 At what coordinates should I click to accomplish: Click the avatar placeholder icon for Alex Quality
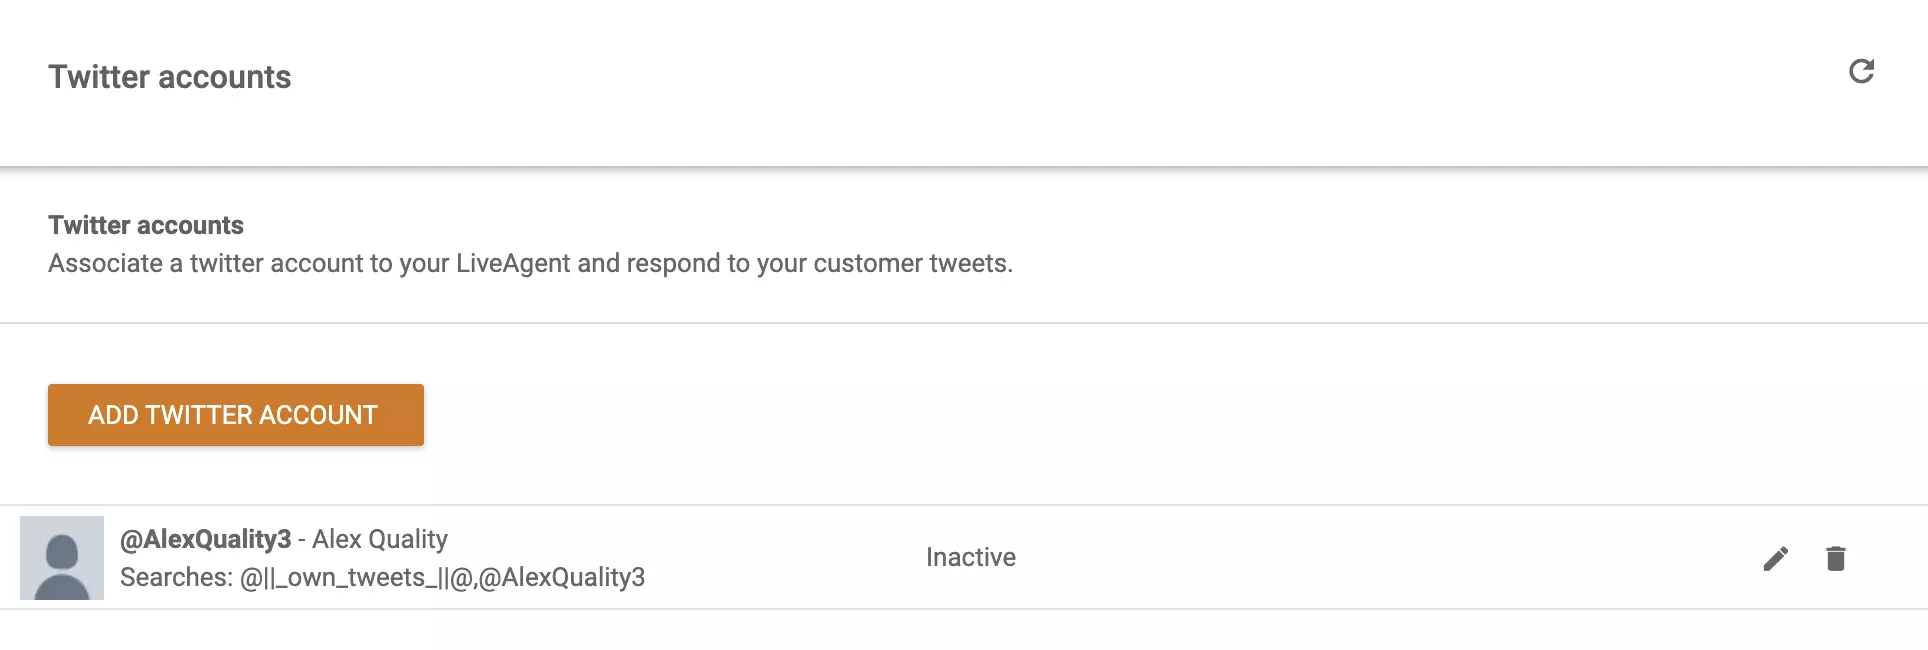tap(63, 557)
